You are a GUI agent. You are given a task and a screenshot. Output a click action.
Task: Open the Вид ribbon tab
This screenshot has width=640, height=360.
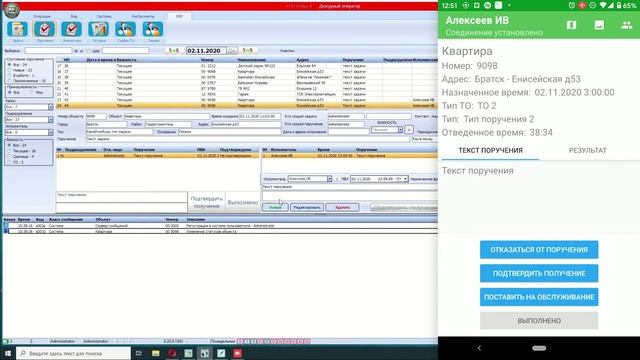click(73, 16)
